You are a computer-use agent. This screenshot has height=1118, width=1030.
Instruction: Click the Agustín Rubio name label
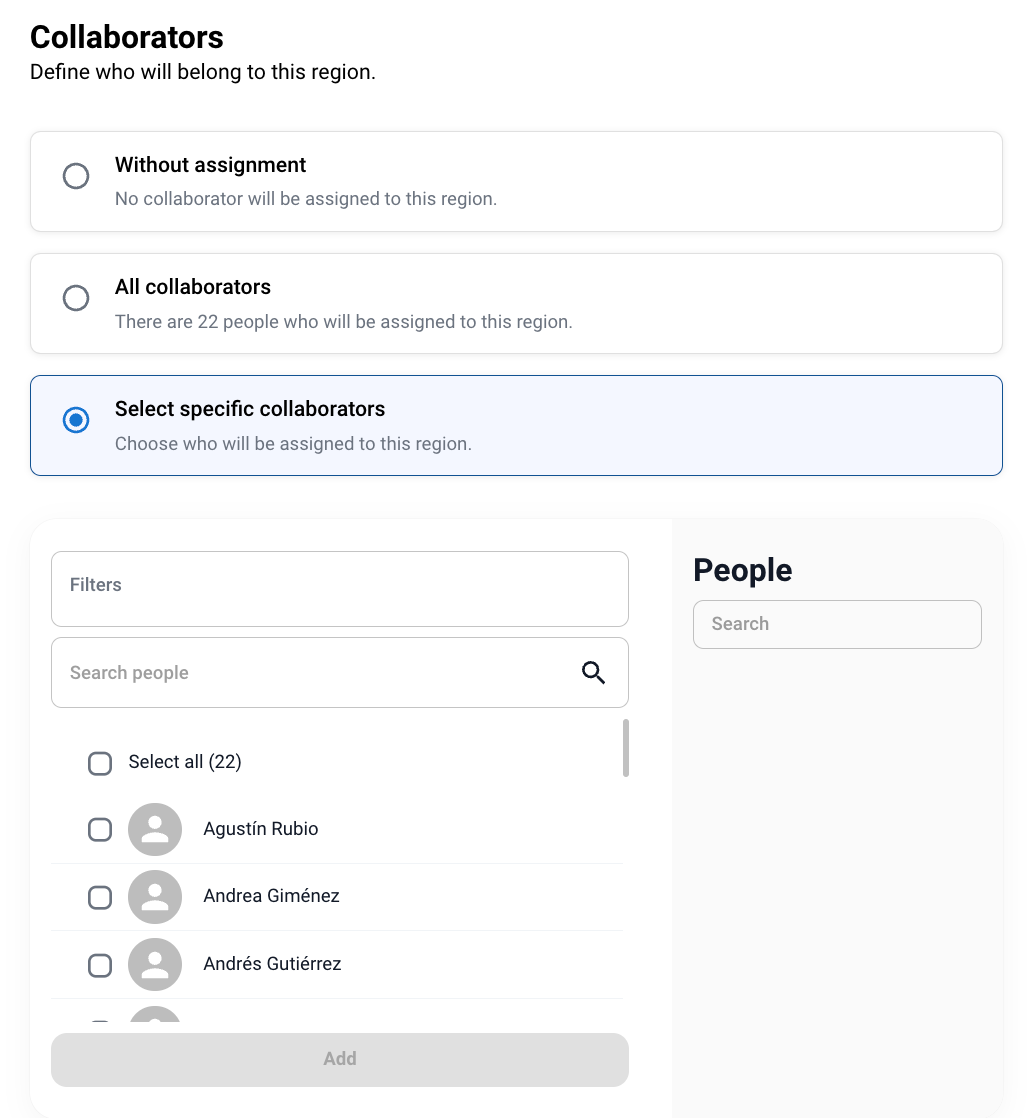point(261,829)
